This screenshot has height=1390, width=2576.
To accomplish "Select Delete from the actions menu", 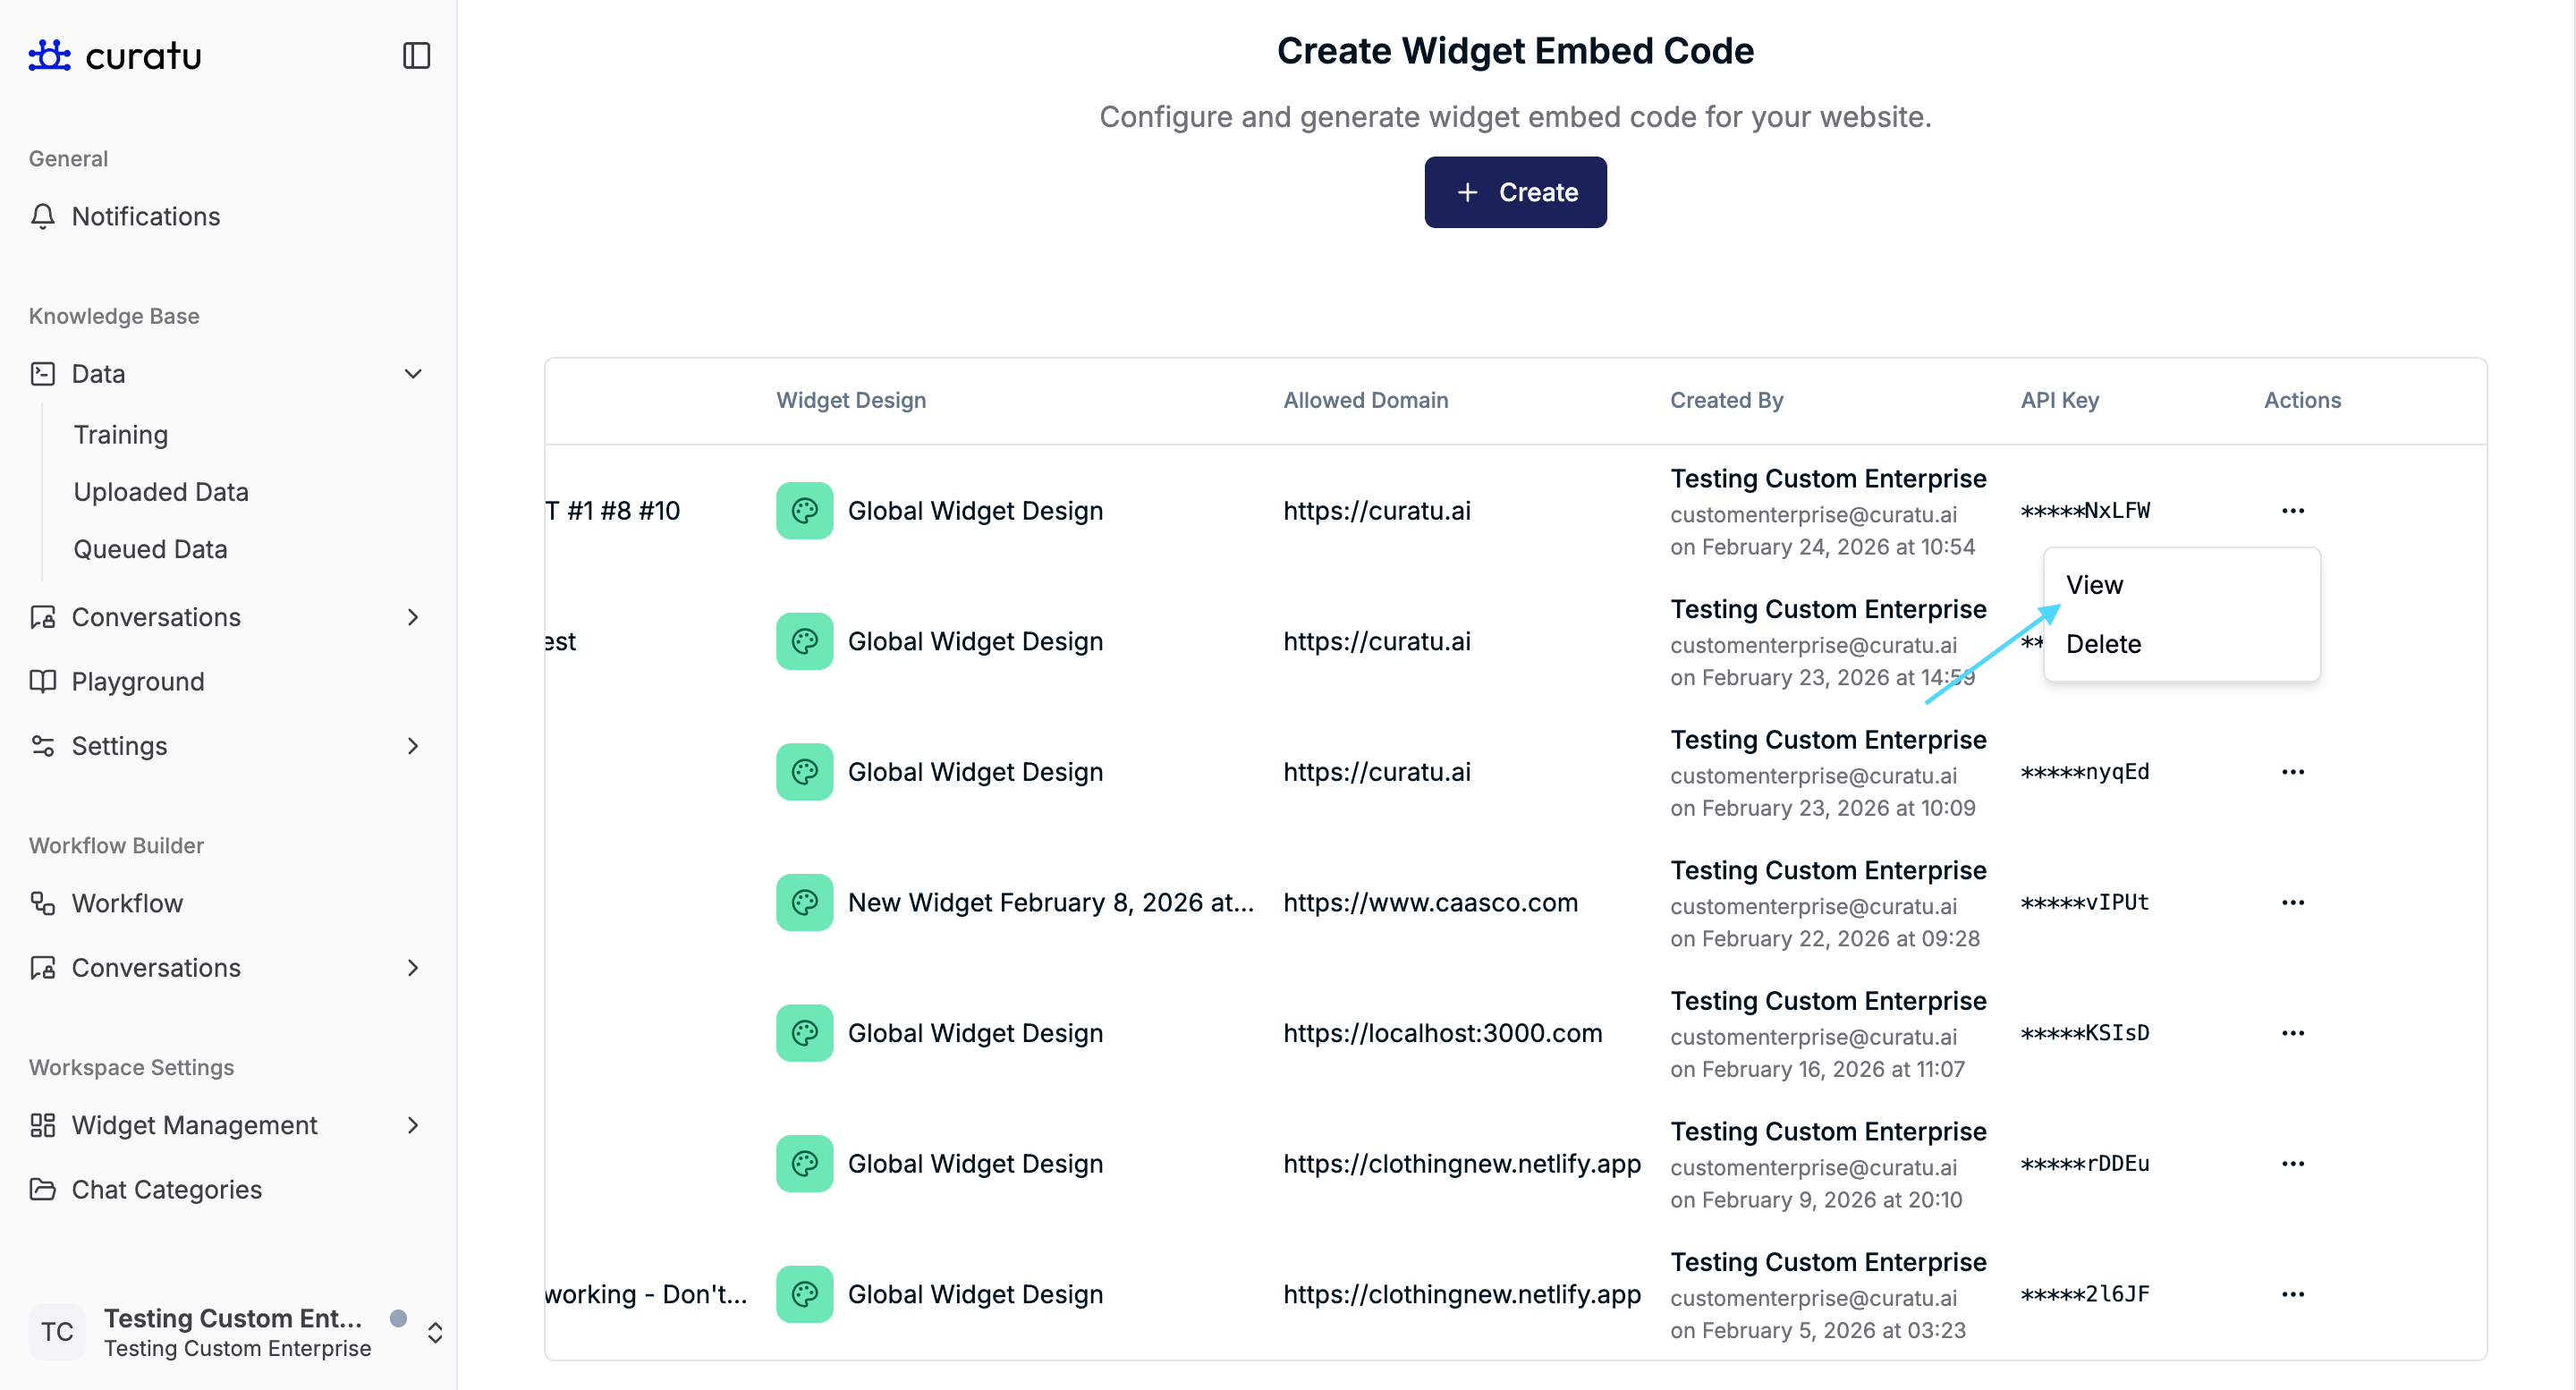I will (2103, 644).
